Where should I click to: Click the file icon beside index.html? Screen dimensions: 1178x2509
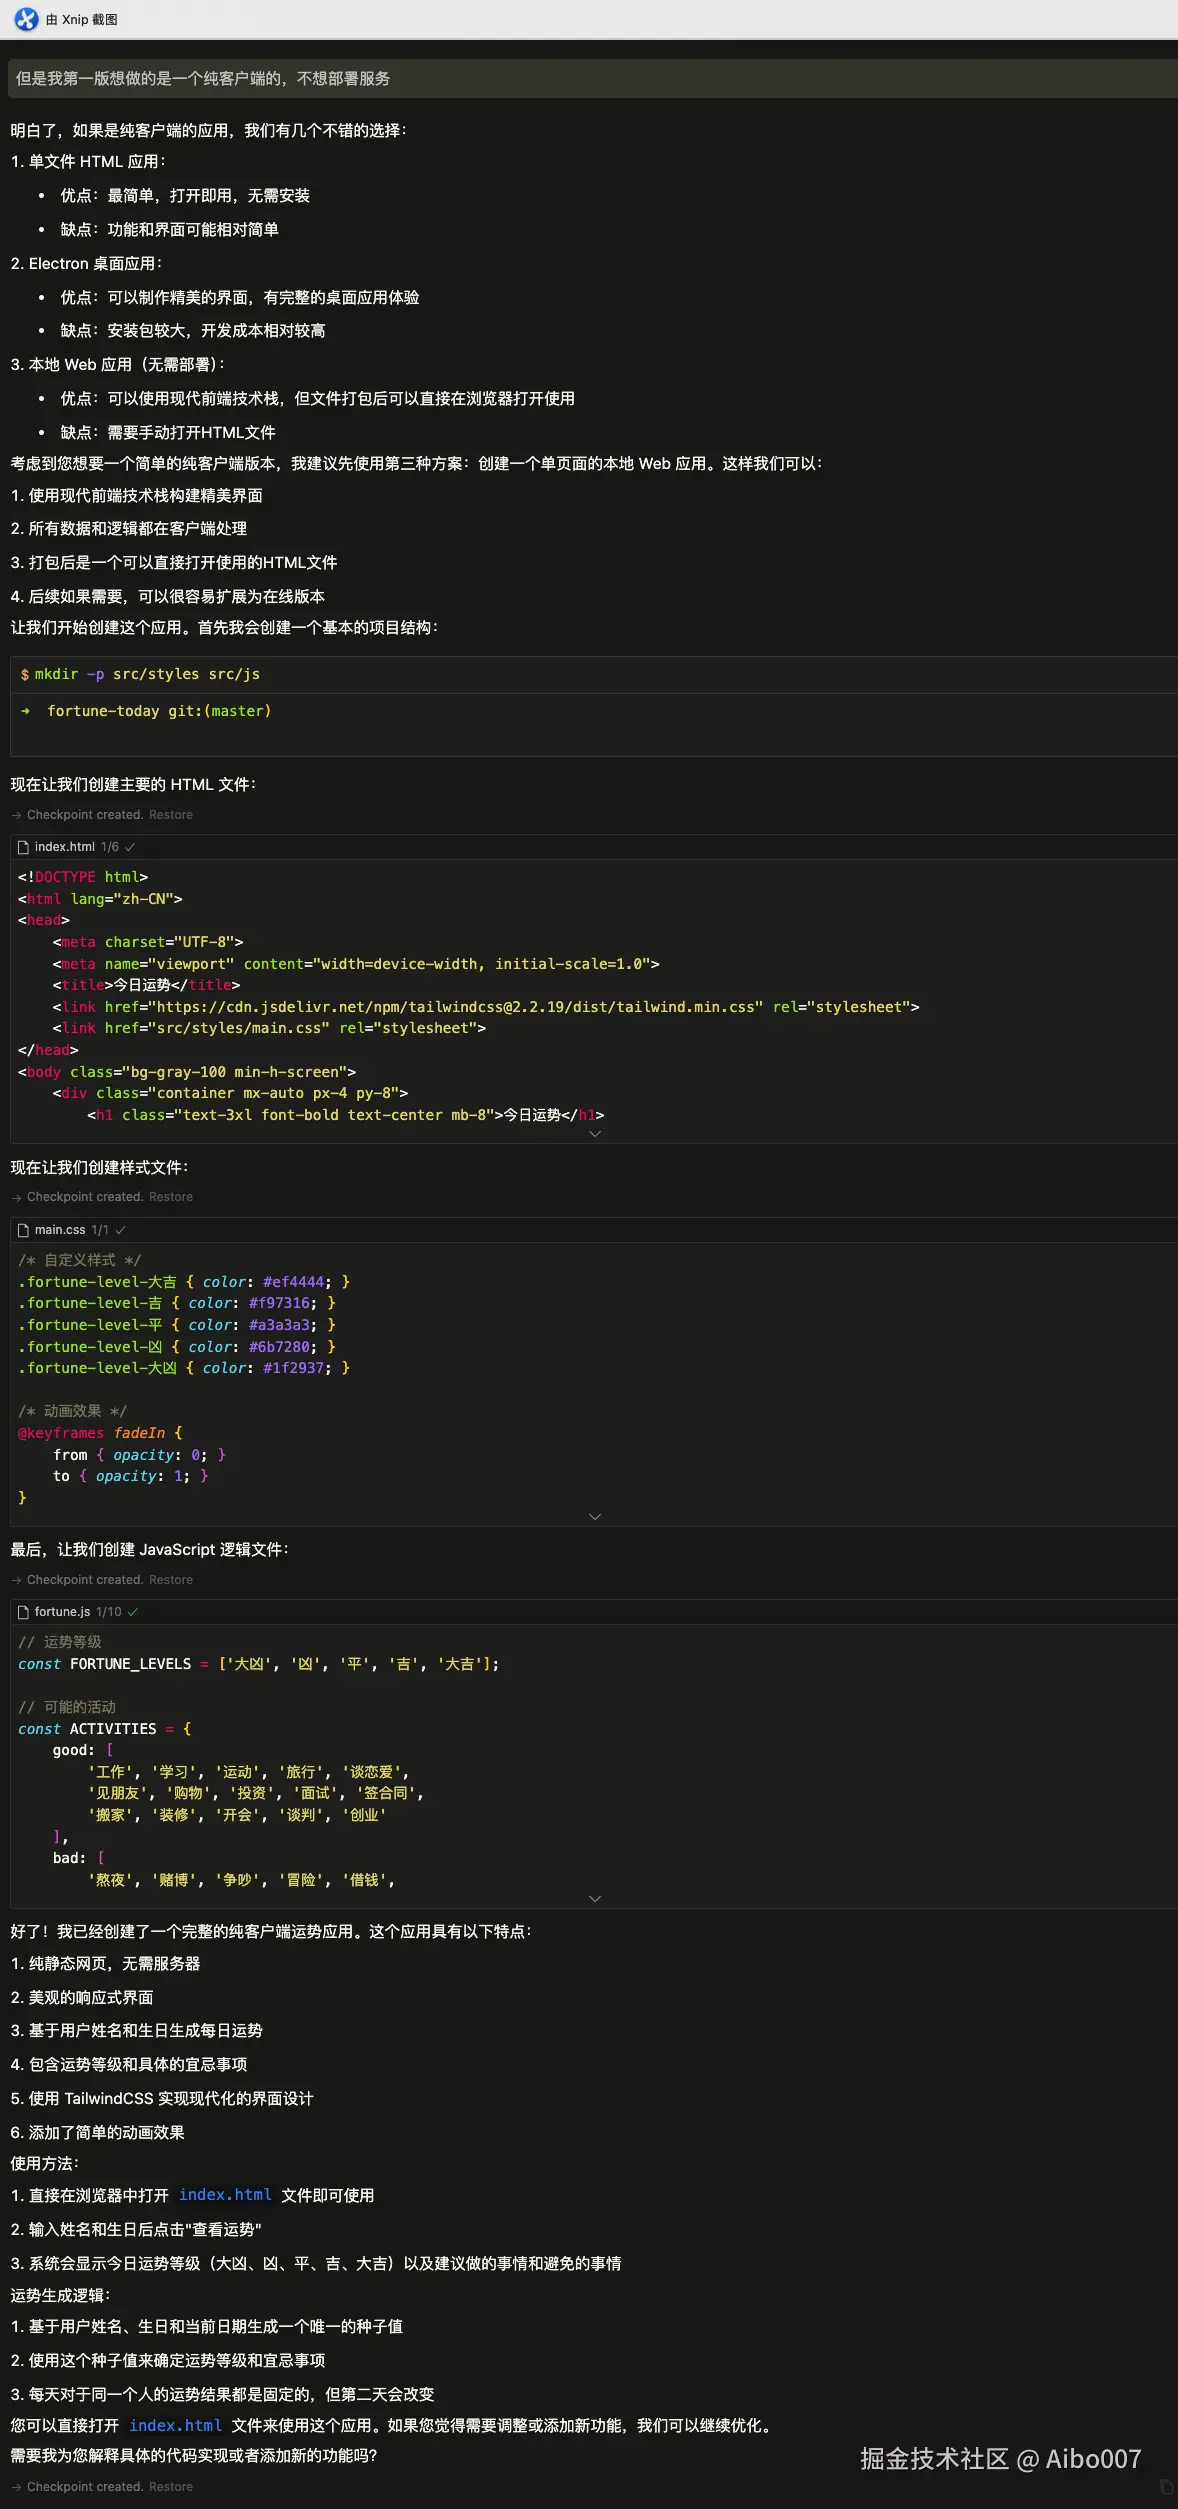click(23, 847)
